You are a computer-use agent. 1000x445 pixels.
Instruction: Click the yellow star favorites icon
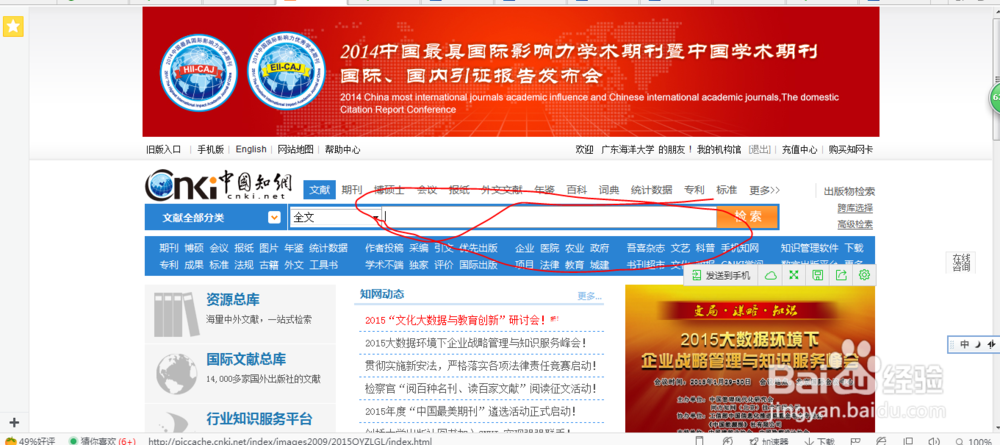coord(13,26)
